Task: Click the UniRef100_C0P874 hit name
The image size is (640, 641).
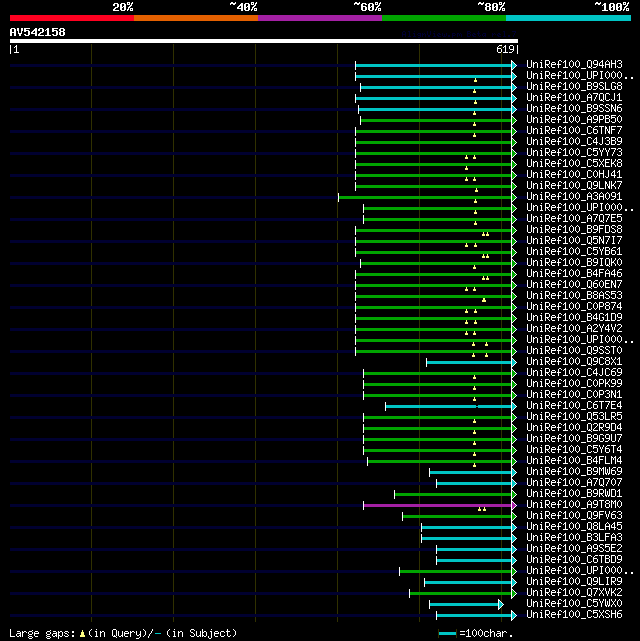Action: click(x=574, y=307)
